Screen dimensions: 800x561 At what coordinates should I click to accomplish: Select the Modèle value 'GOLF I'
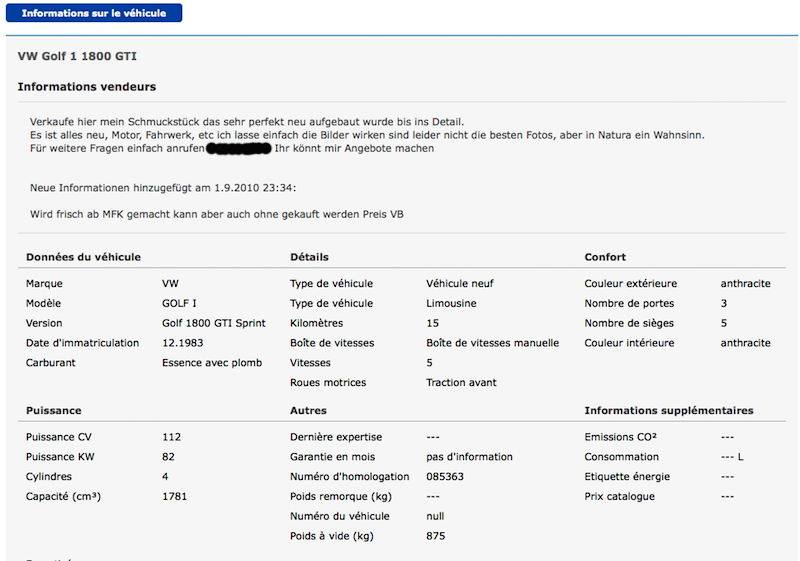click(179, 303)
